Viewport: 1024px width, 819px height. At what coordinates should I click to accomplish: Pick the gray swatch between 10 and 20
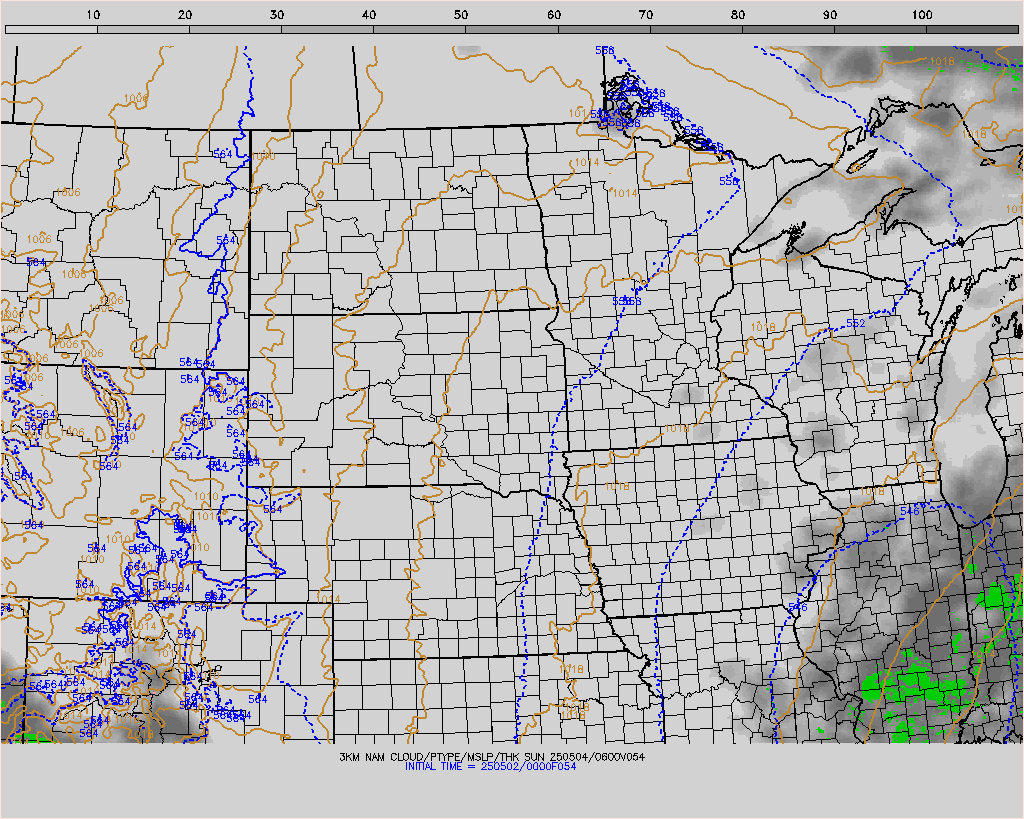144,29
